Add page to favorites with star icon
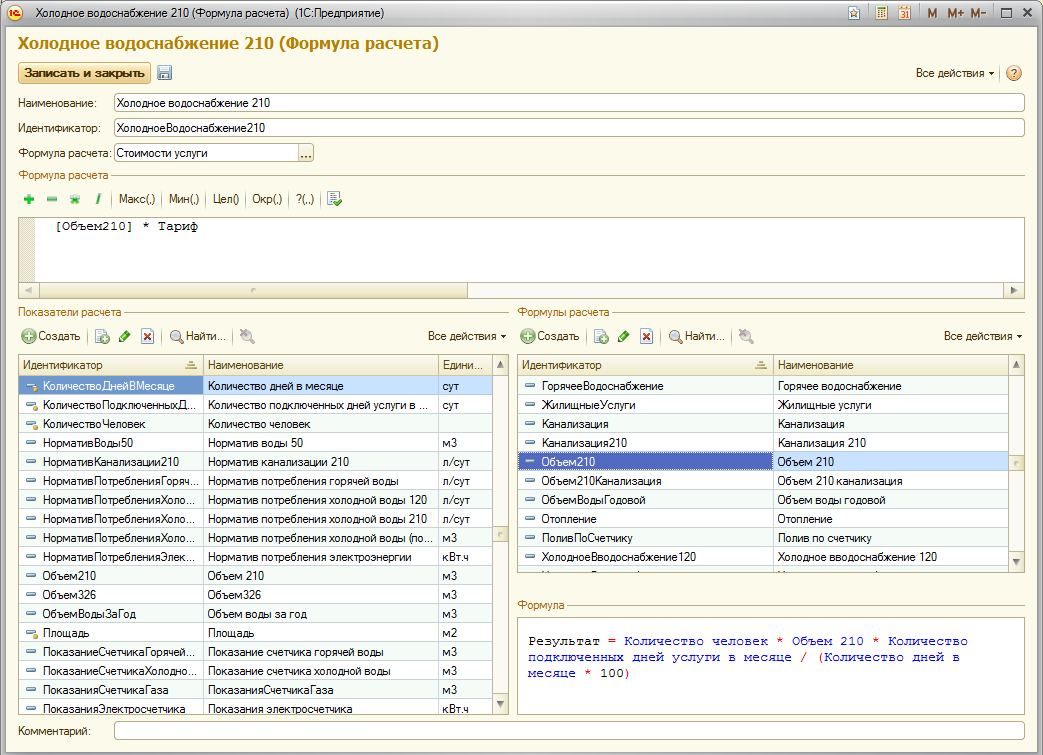Image resolution: width=1043 pixels, height=755 pixels. click(x=853, y=13)
